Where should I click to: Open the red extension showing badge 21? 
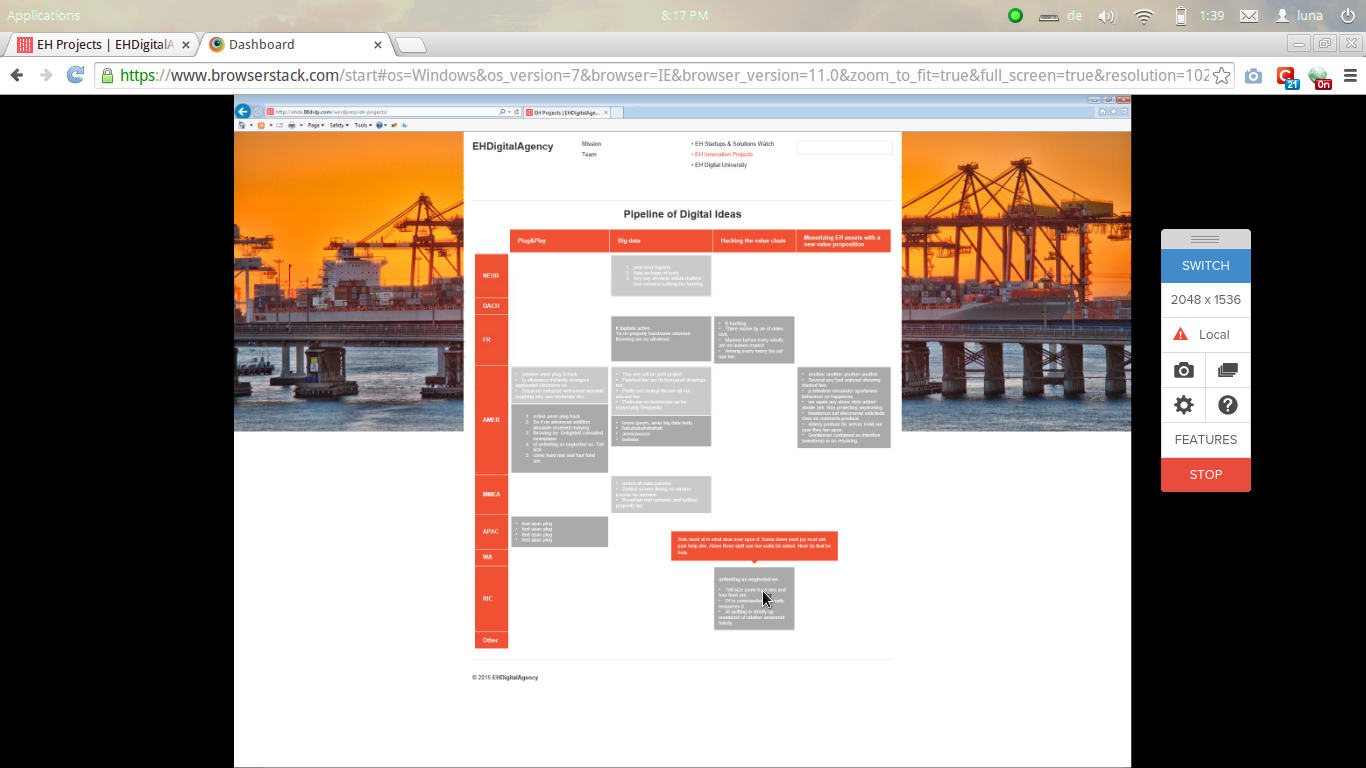(1287, 77)
